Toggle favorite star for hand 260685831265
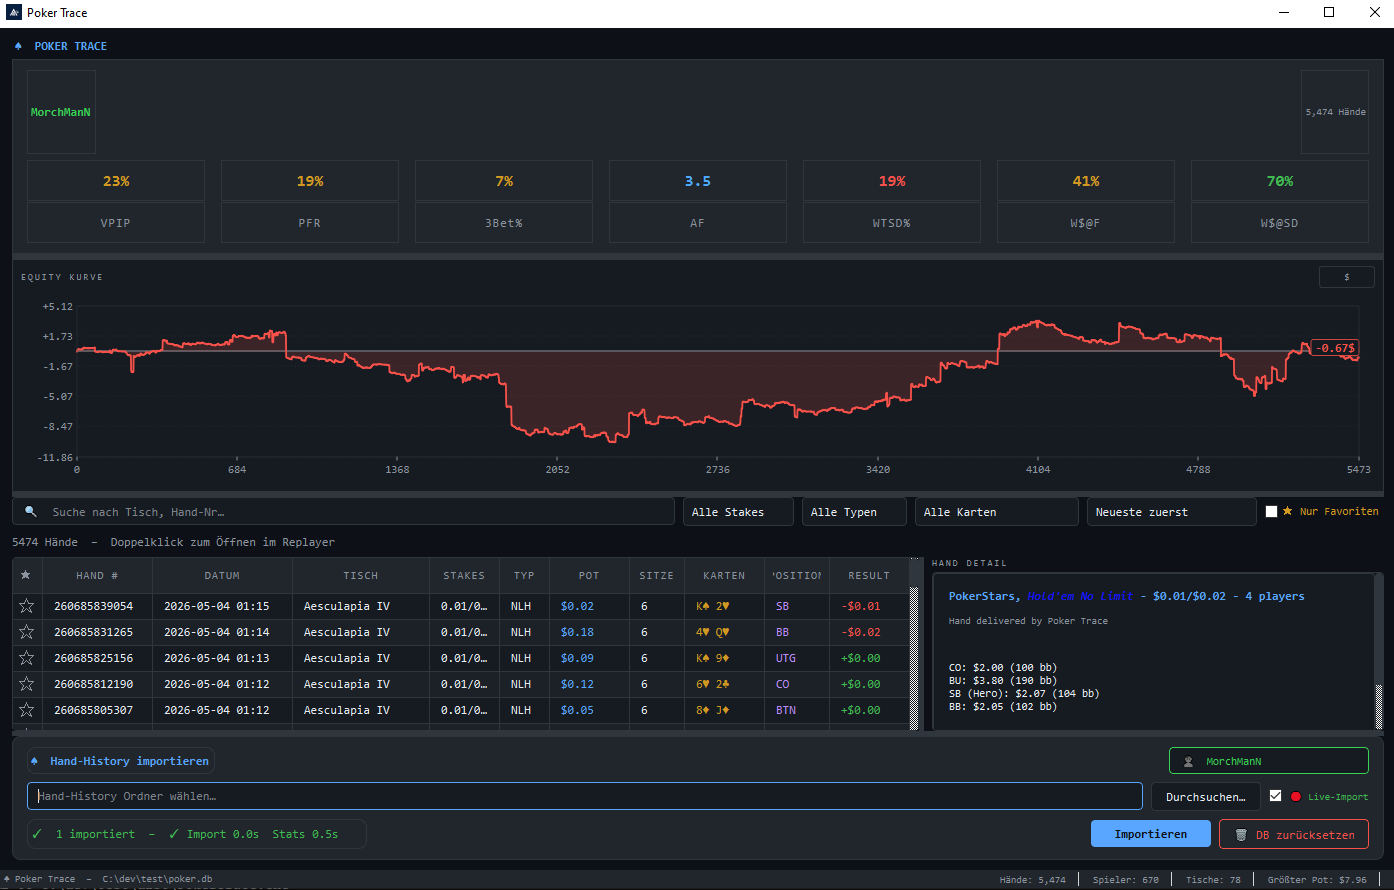 click(26, 632)
